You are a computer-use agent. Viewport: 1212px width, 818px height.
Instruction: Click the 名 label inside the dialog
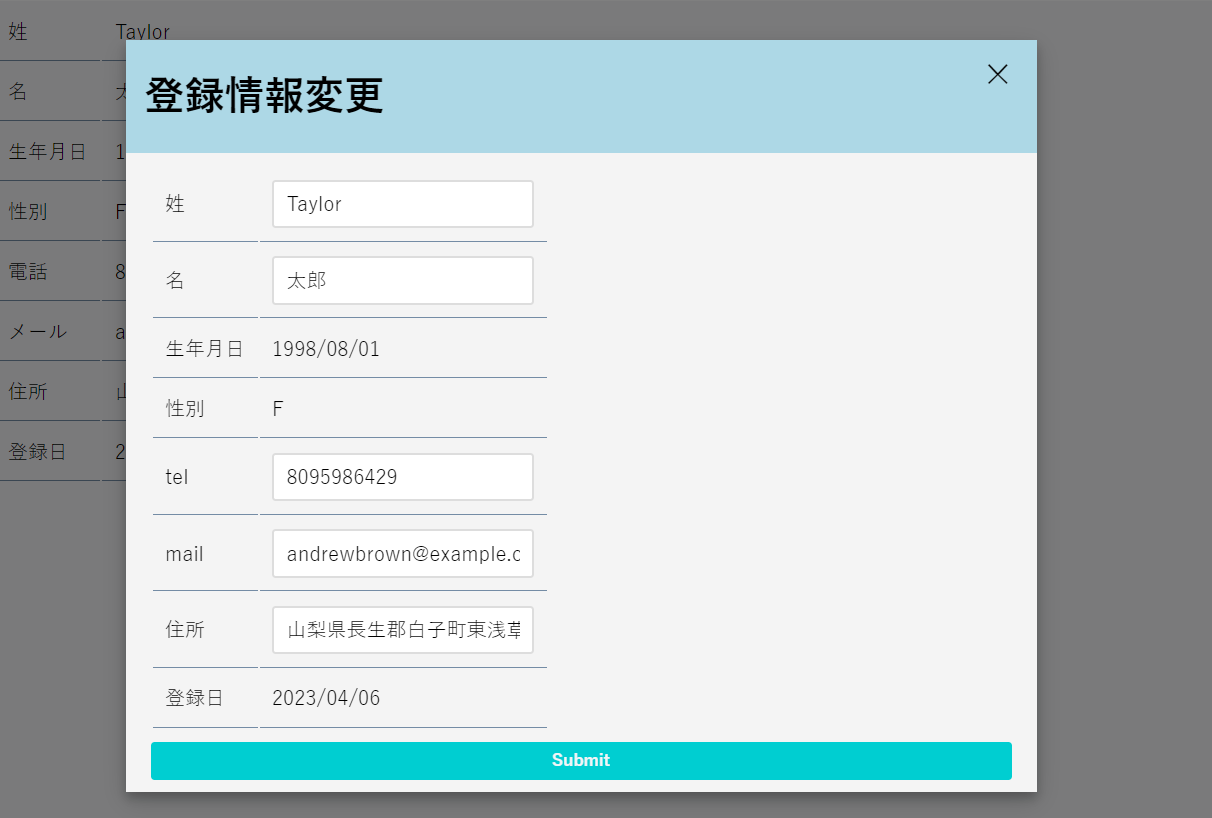tap(175, 281)
